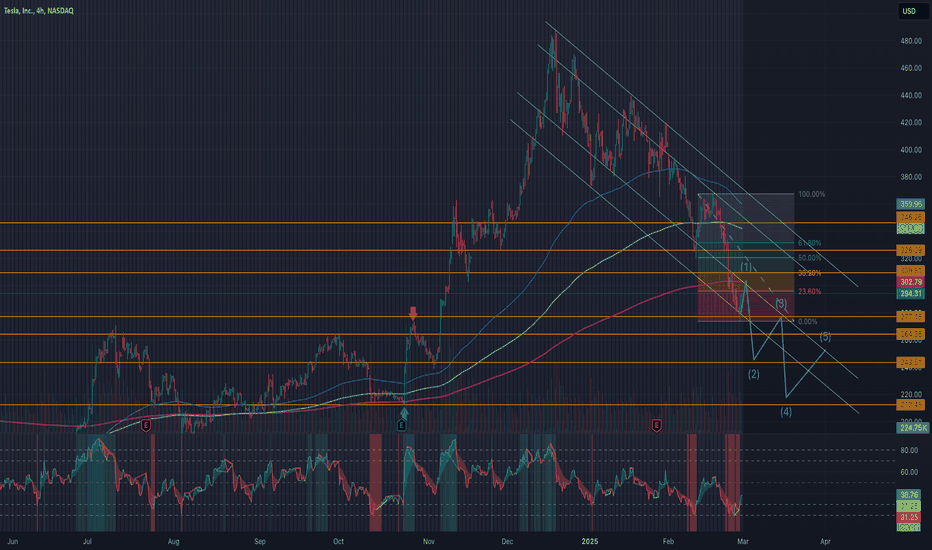Click the 440.00 price axis tick

click(x=911, y=95)
